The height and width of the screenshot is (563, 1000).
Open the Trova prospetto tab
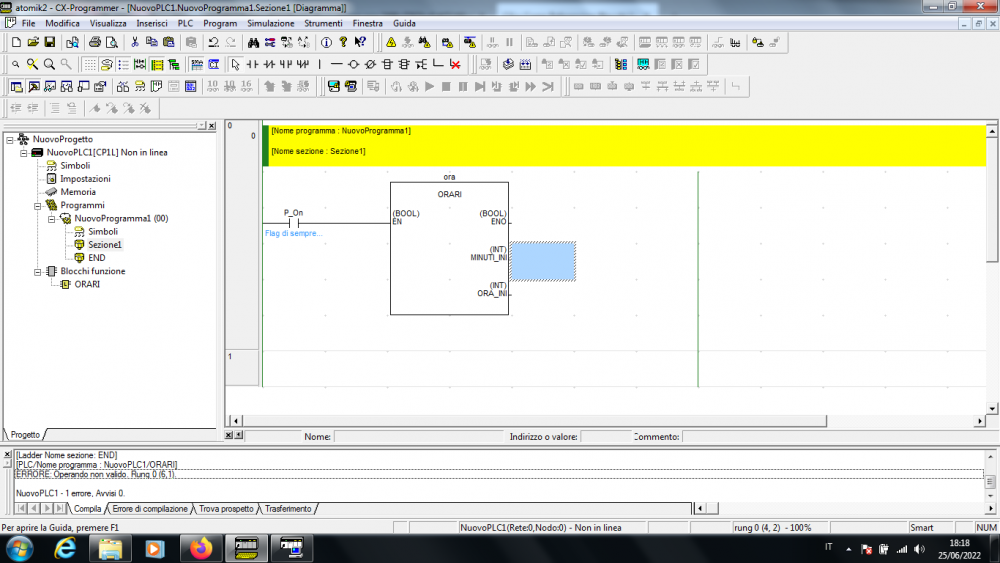226,509
